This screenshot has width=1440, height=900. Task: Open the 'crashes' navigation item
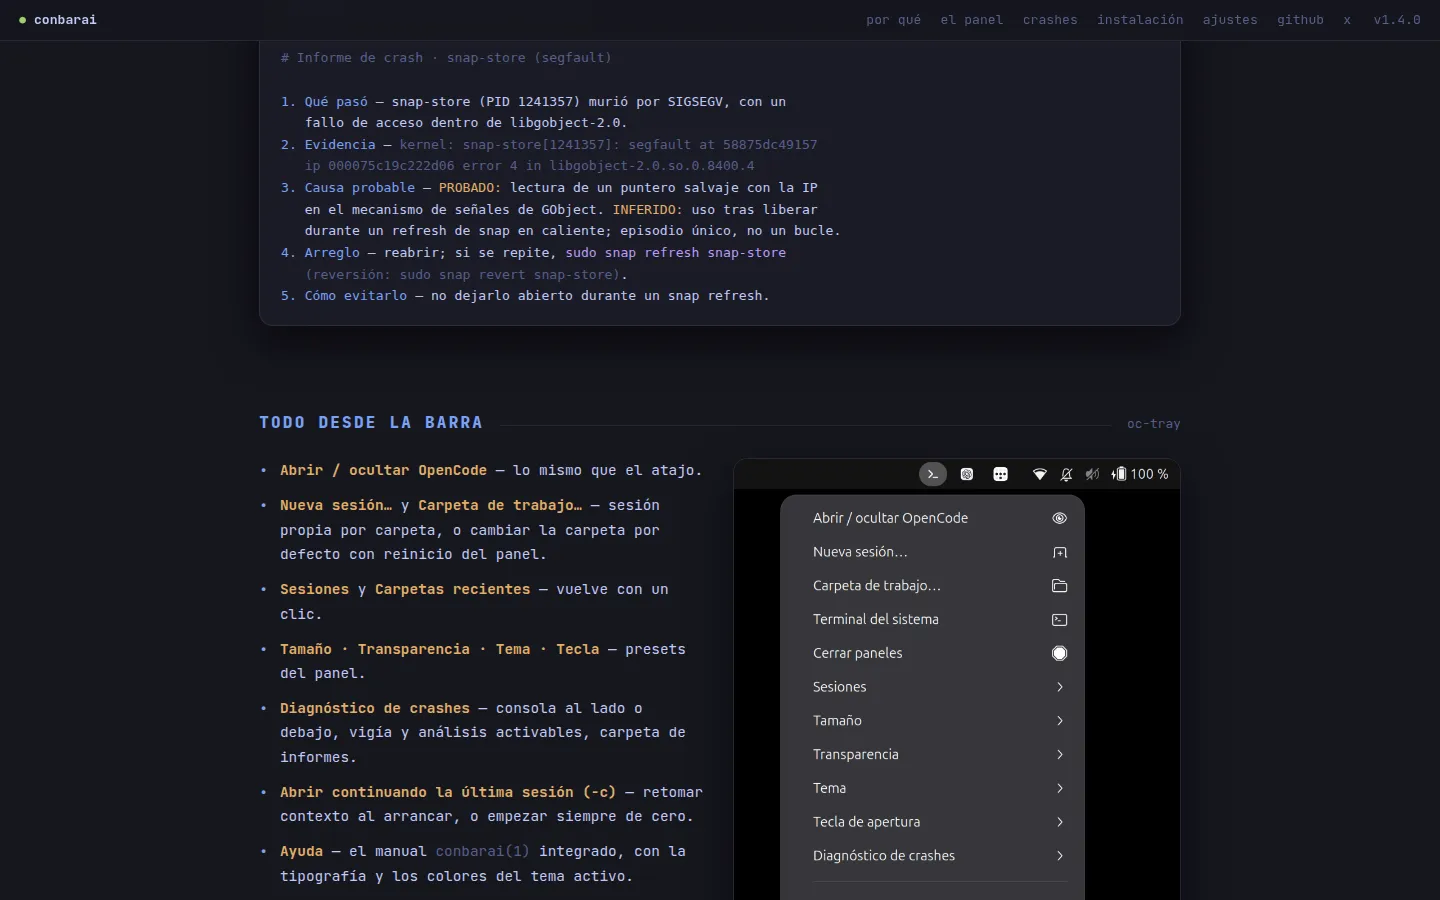coord(1050,20)
